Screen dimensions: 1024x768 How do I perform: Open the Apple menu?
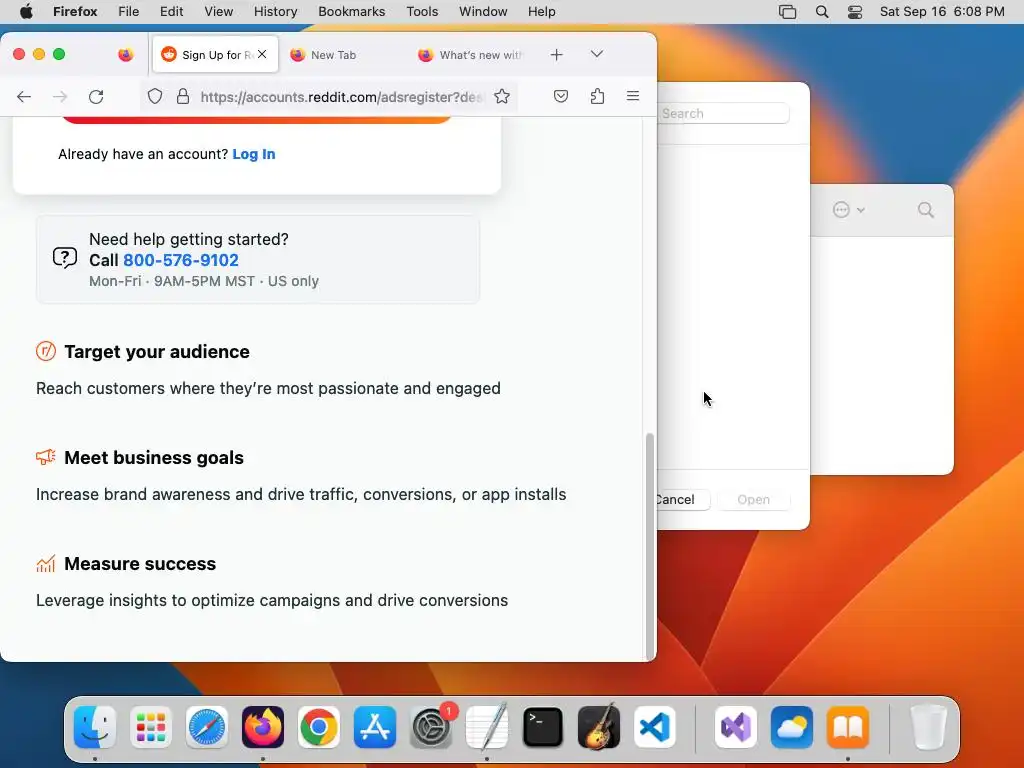tap(26, 12)
